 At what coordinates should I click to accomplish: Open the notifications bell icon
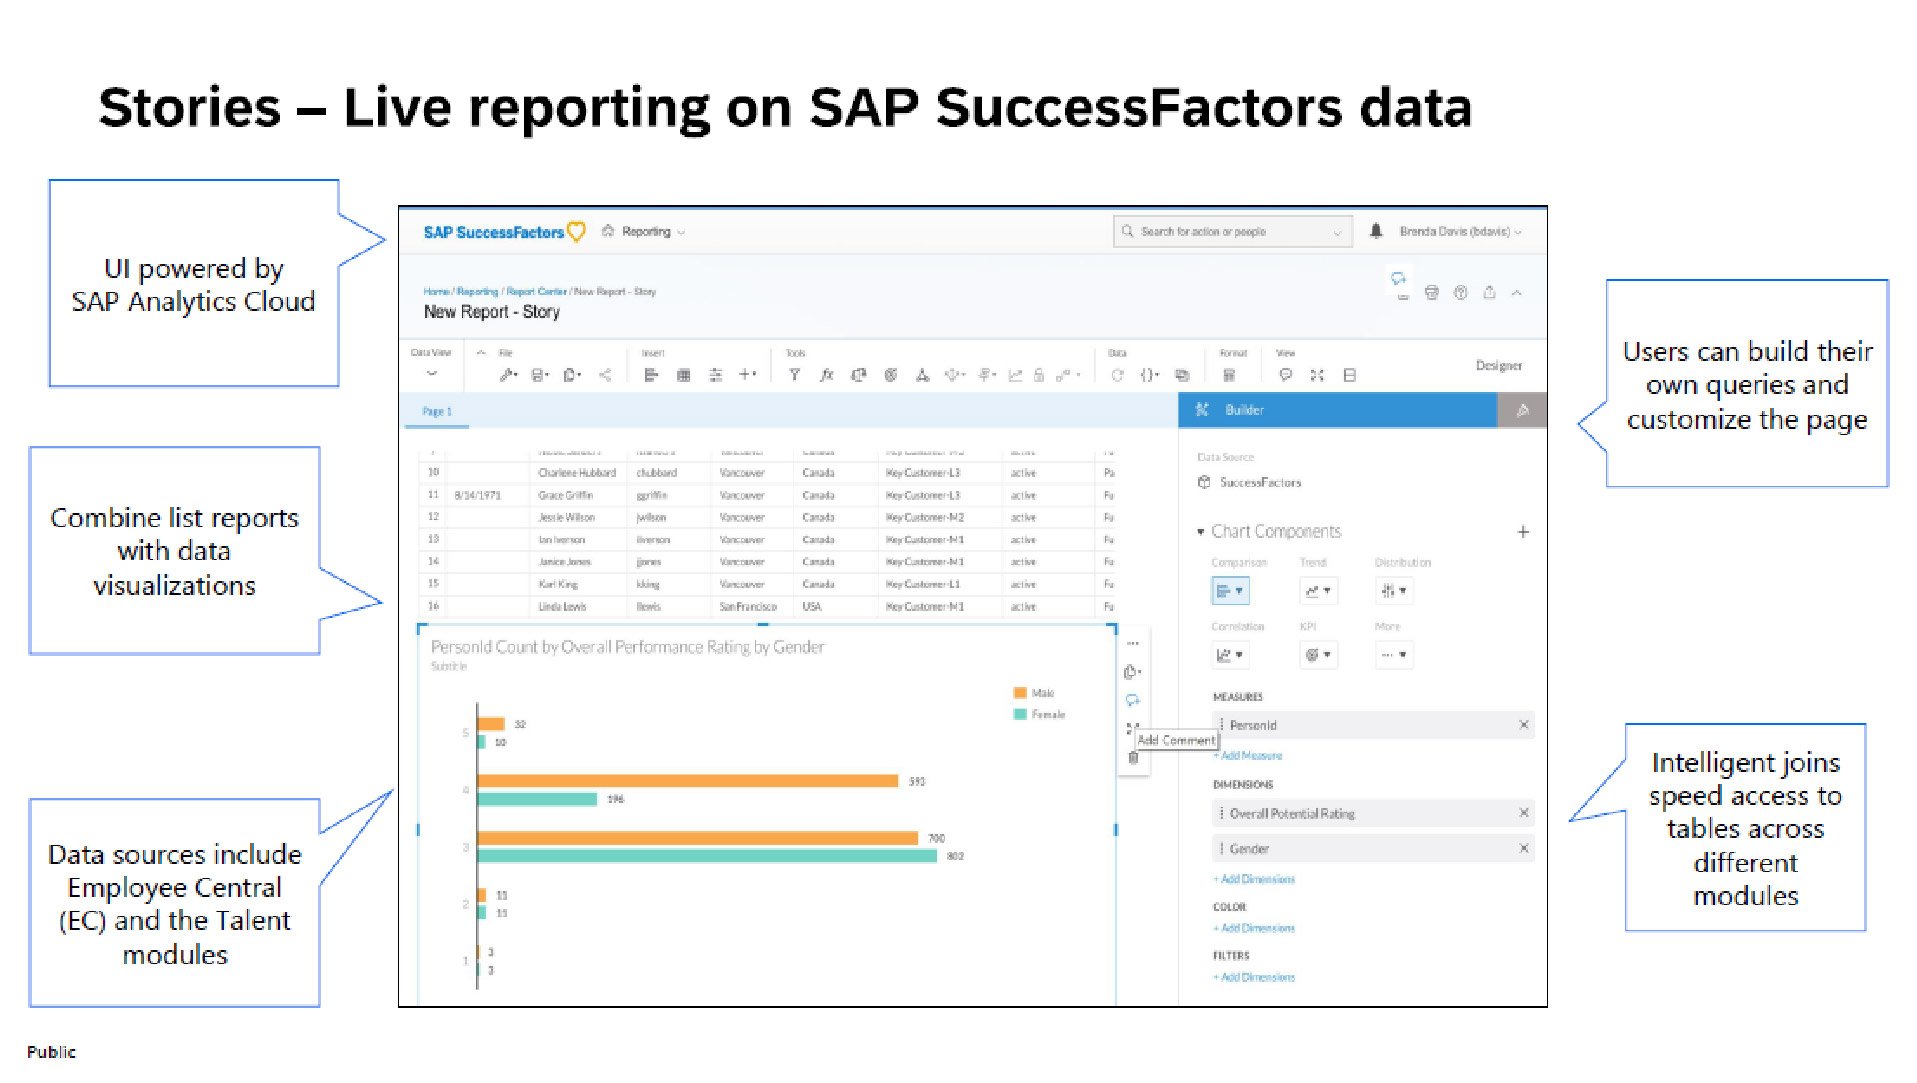[x=1375, y=231]
